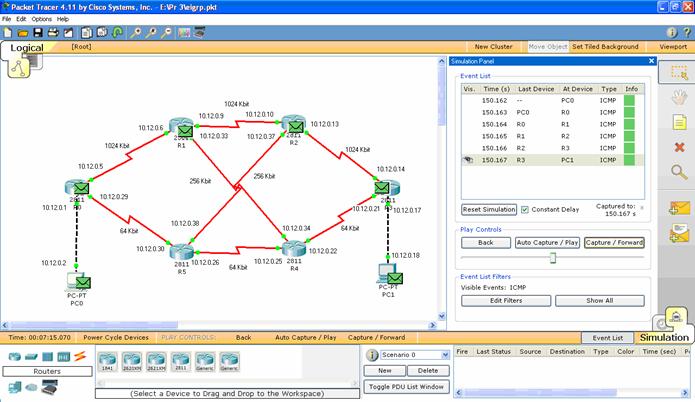
Task: Switch to the Simulation mode tab
Action: (x=665, y=338)
